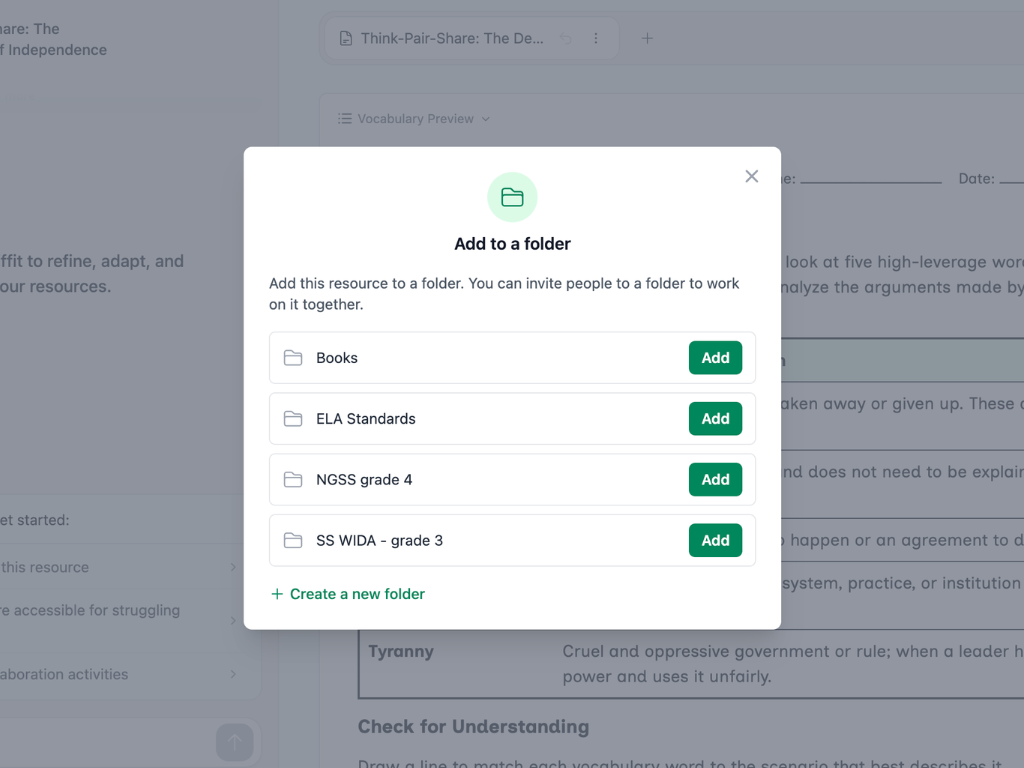Image resolution: width=1024 pixels, height=768 pixels.
Task: Close the Add to a folder dialog
Action: point(752,176)
